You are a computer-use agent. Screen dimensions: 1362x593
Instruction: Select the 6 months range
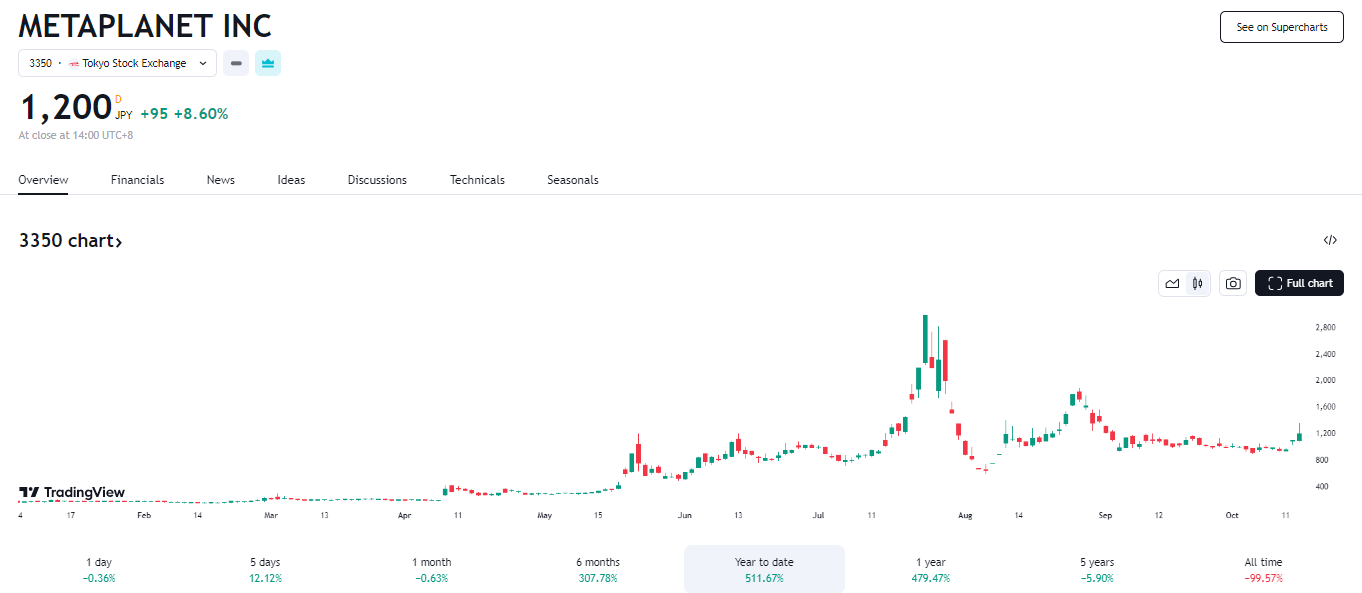pos(598,569)
